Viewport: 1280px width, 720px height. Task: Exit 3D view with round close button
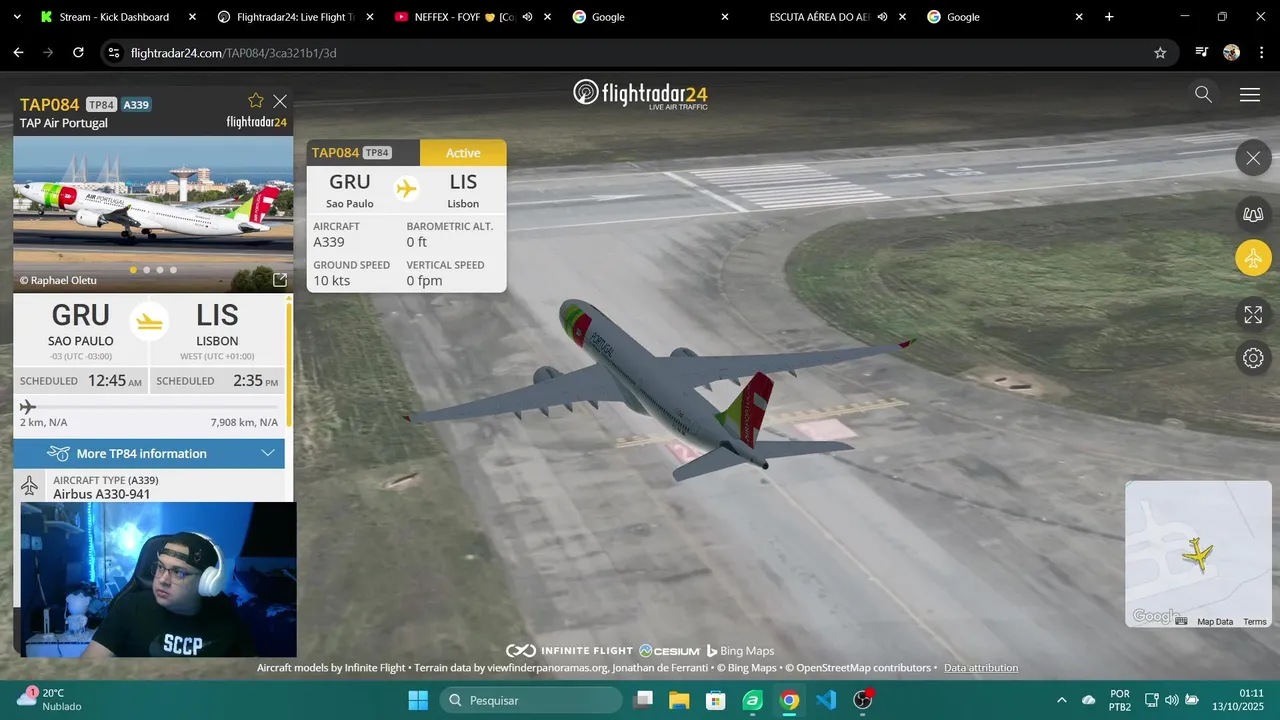[1253, 158]
